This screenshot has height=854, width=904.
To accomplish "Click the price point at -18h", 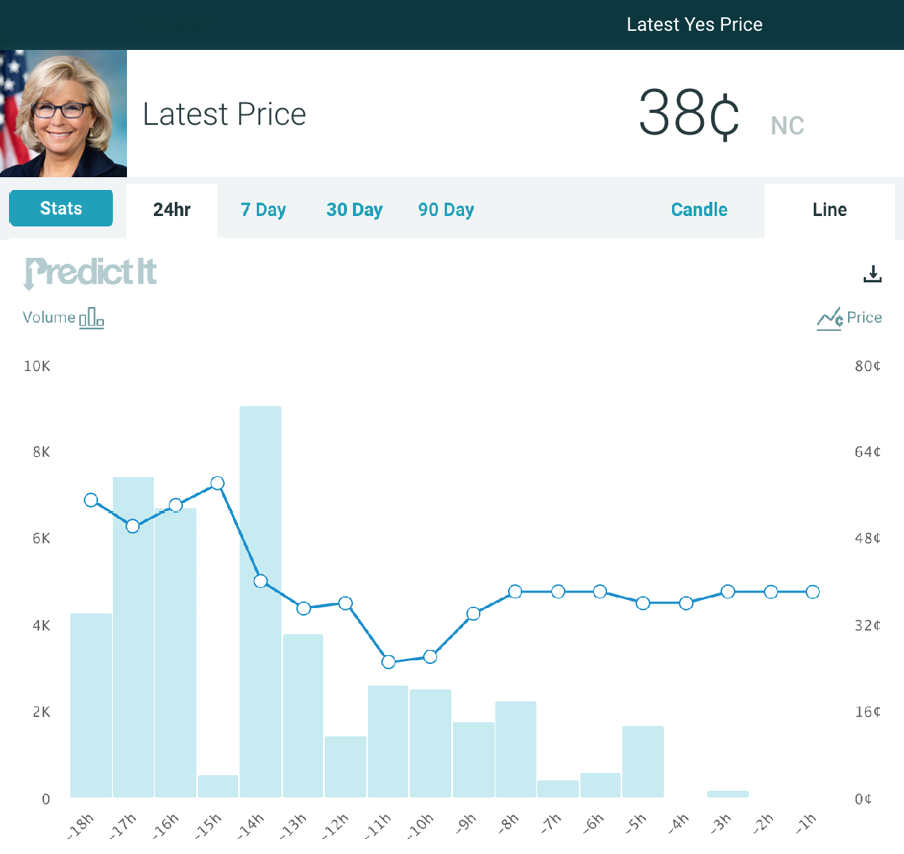I will coord(91,500).
